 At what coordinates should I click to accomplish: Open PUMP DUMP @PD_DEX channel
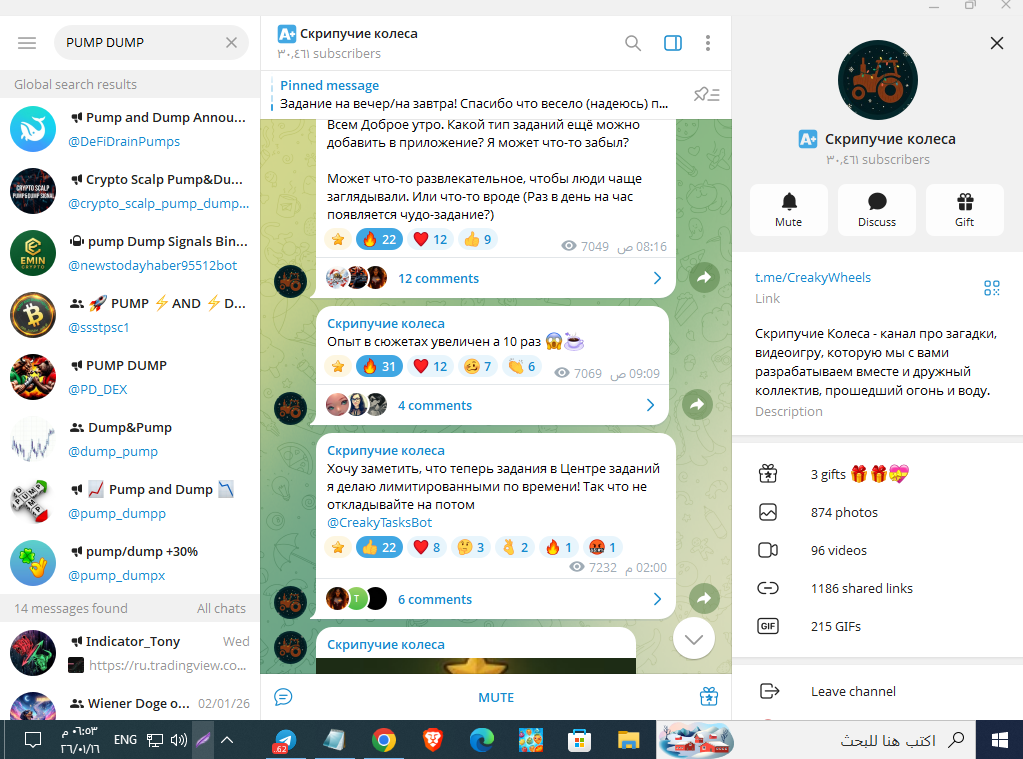(x=130, y=377)
